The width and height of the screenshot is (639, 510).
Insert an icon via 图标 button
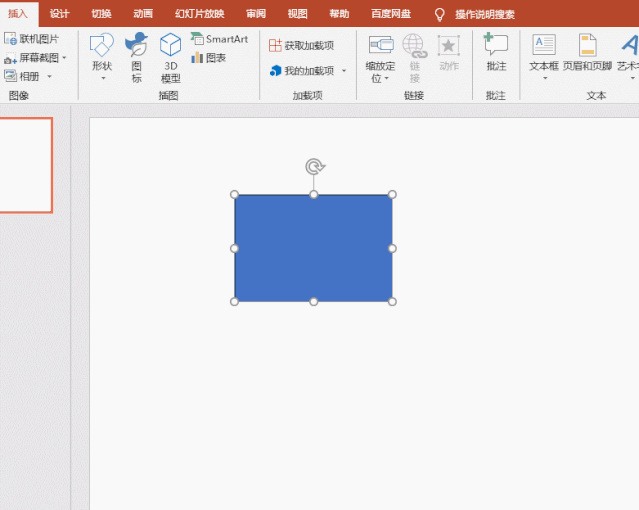pos(137,57)
